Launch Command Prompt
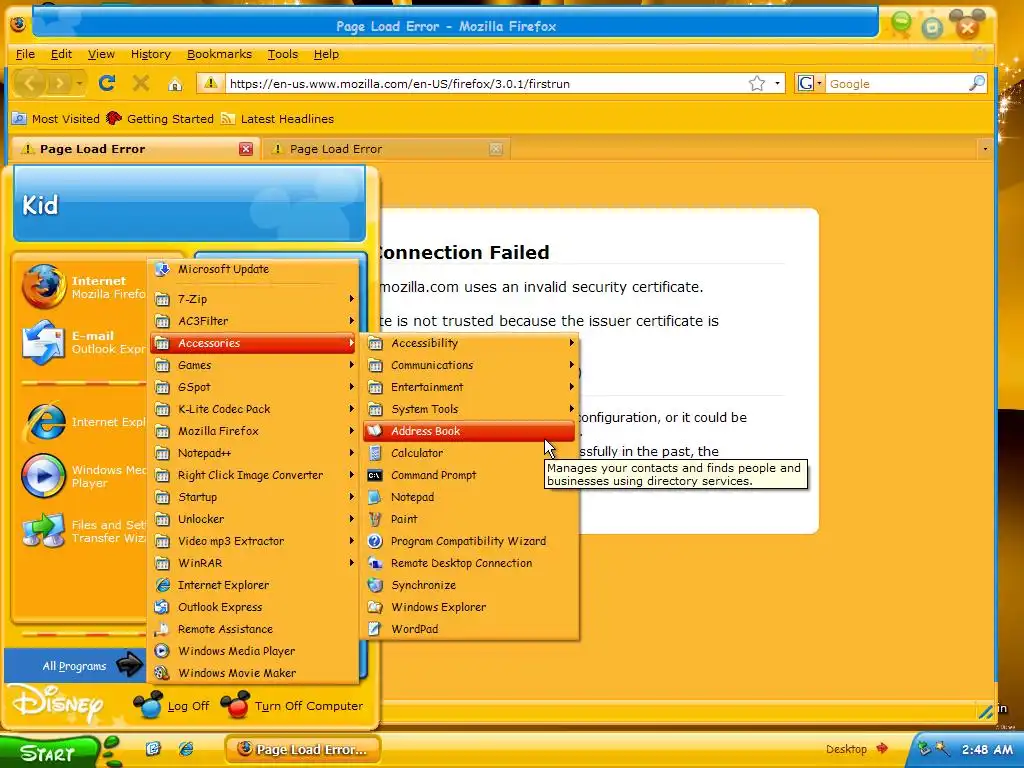 pos(469,475)
